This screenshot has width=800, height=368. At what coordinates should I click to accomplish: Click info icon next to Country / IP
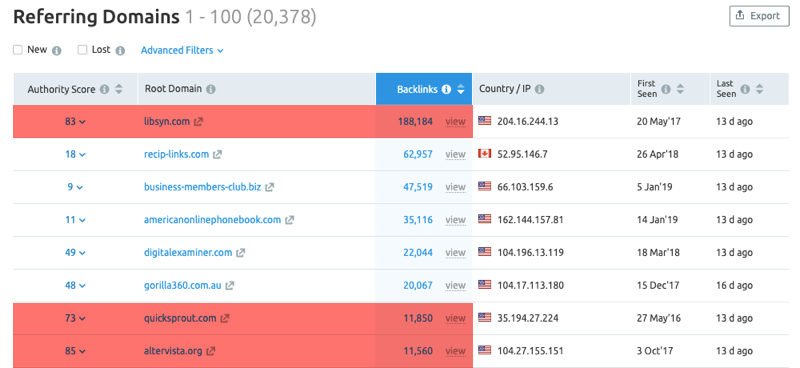pyautogui.click(x=539, y=89)
